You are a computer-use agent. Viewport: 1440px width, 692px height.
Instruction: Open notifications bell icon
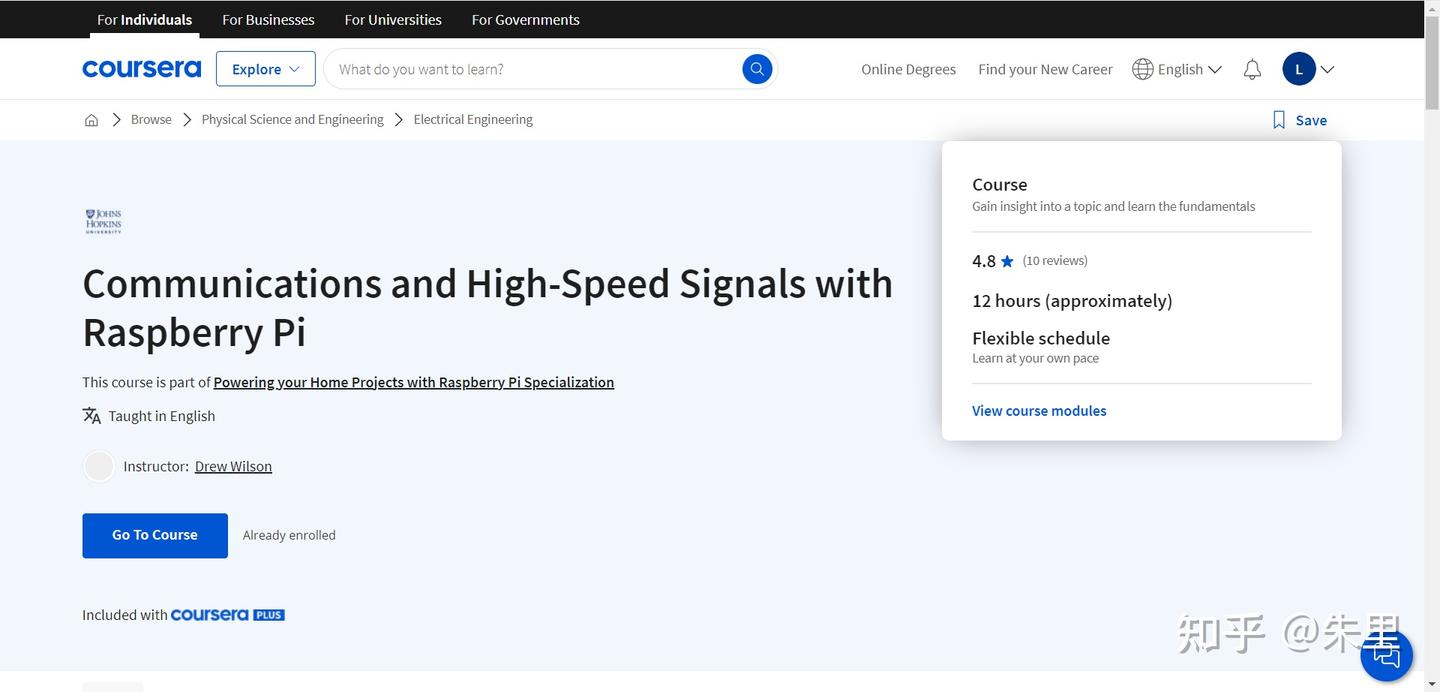(x=1252, y=69)
